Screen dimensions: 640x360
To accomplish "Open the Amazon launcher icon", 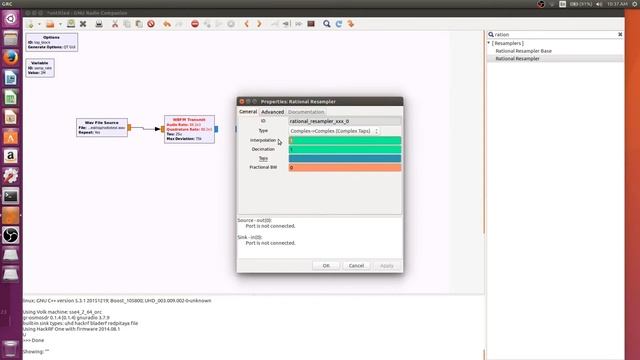I will (x=11, y=156).
